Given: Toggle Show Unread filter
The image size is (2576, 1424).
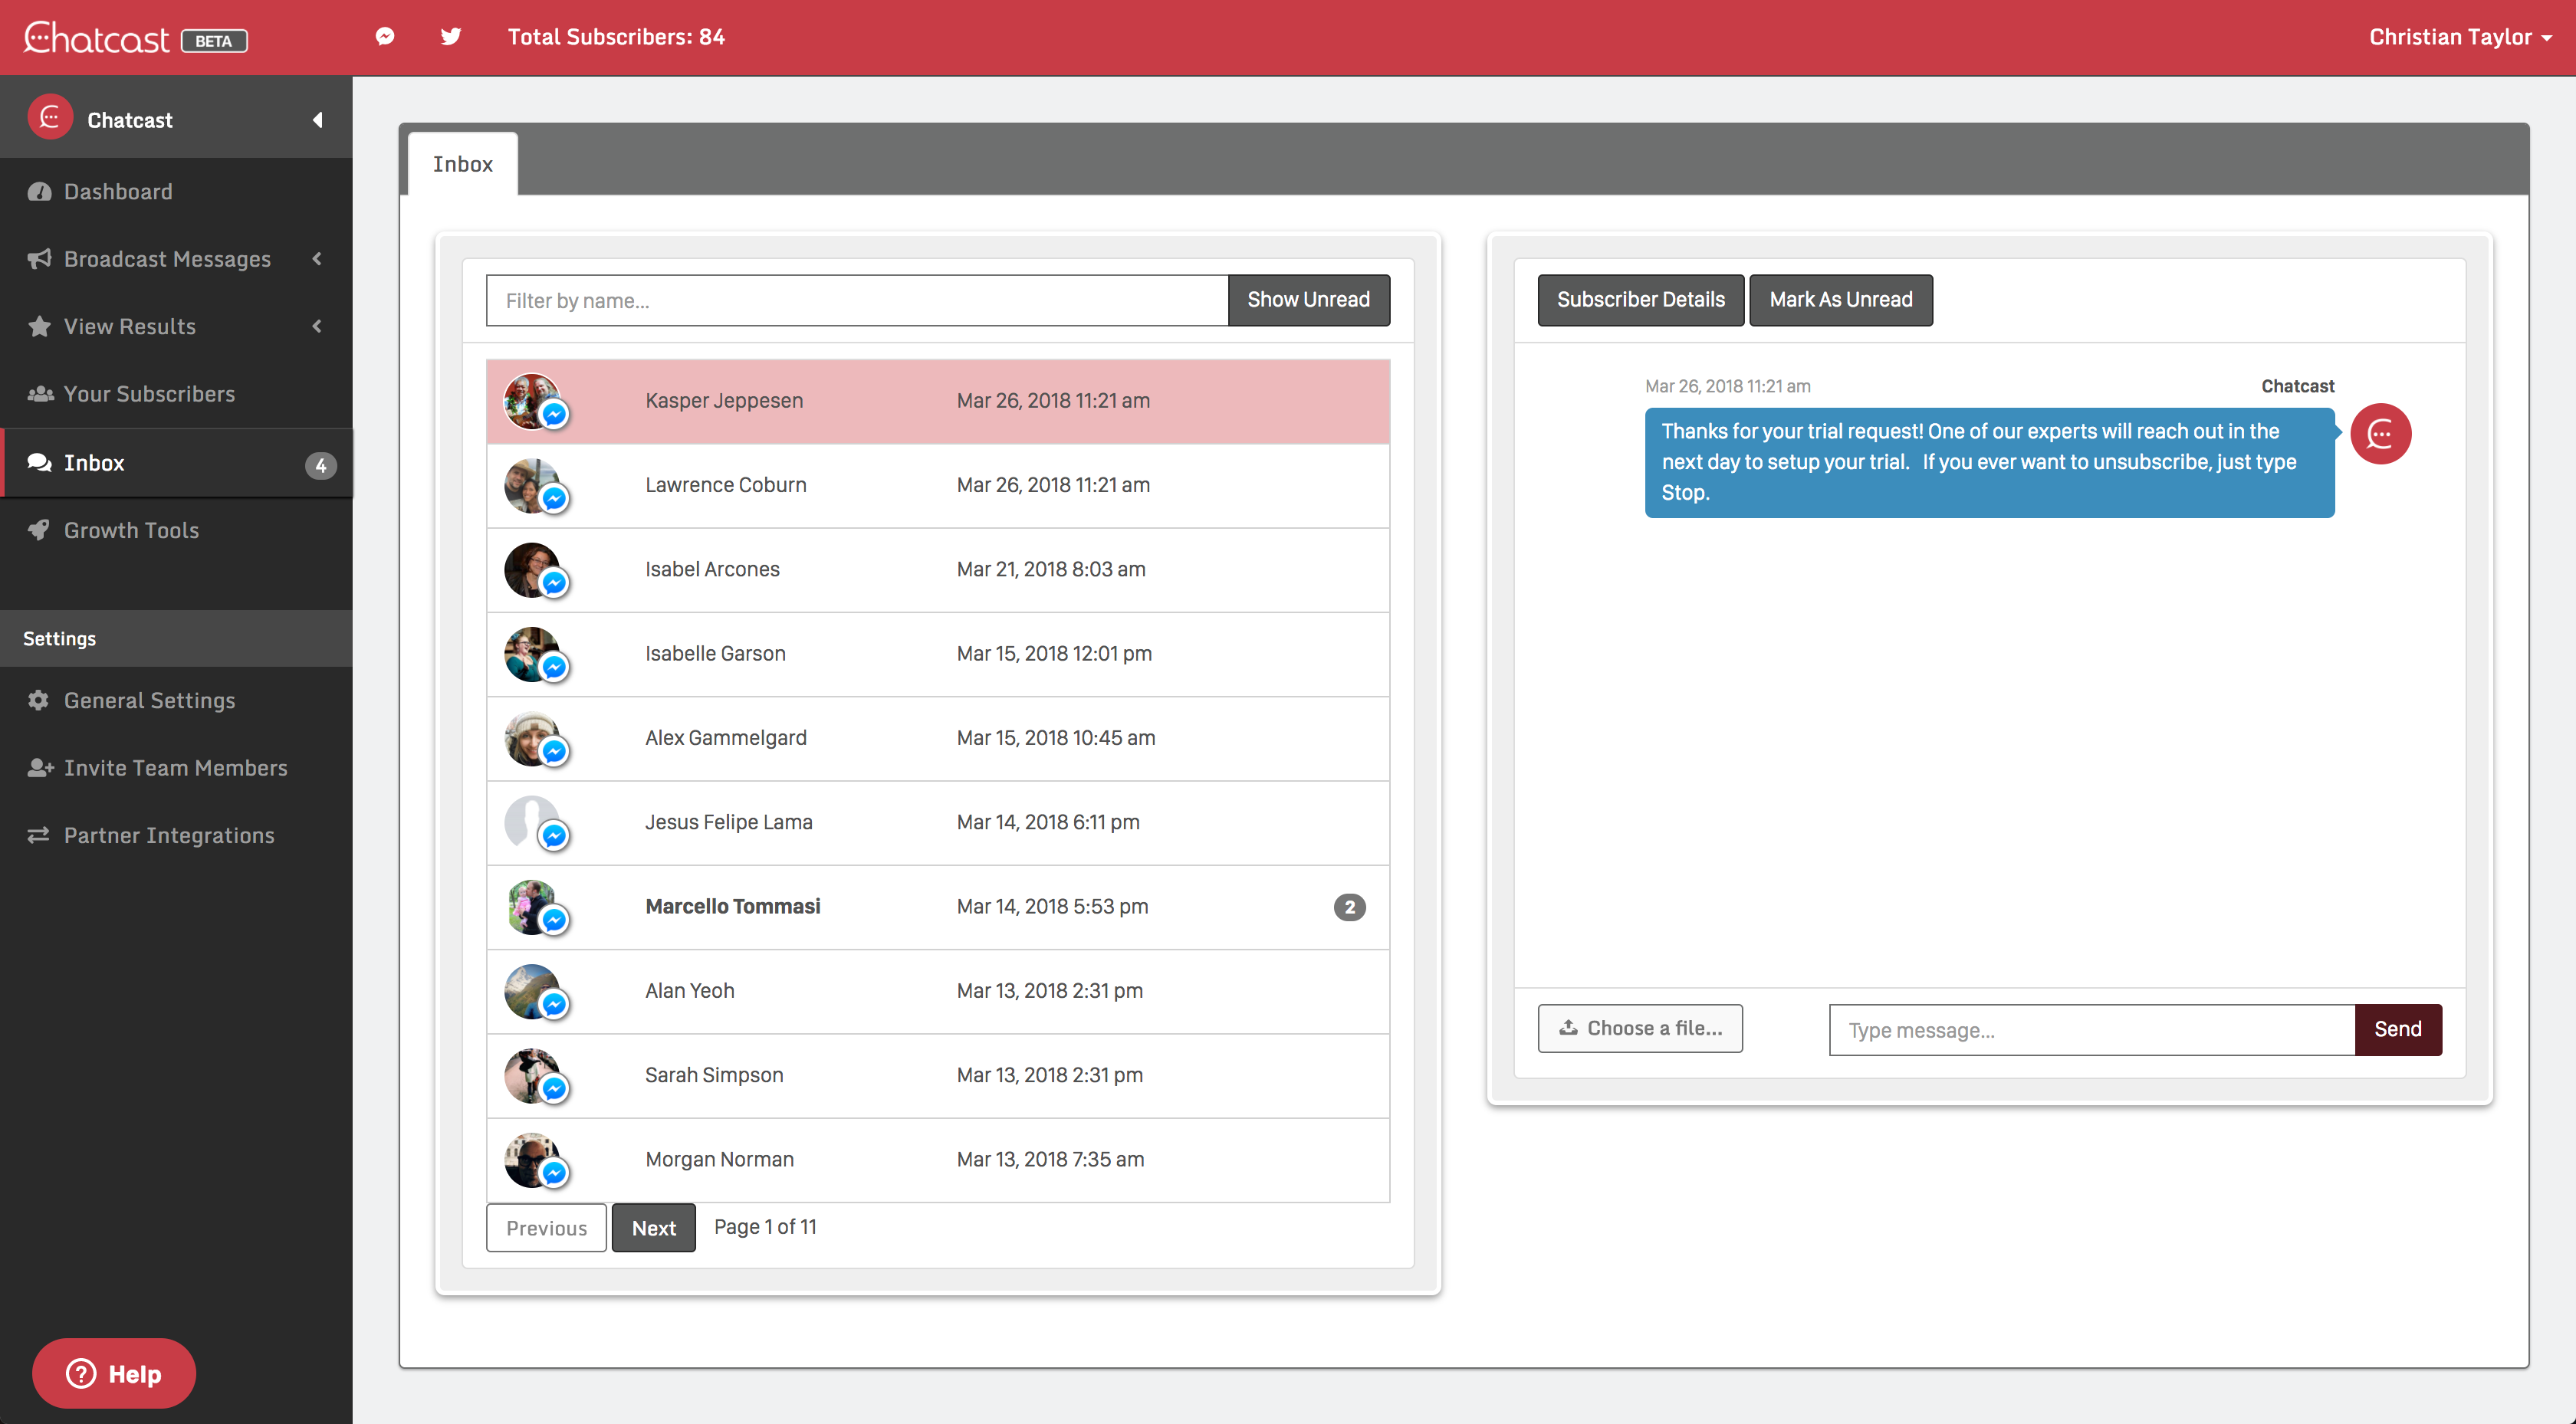Looking at the screenshot, I should pyautogui.click(x=1308, y=300).
